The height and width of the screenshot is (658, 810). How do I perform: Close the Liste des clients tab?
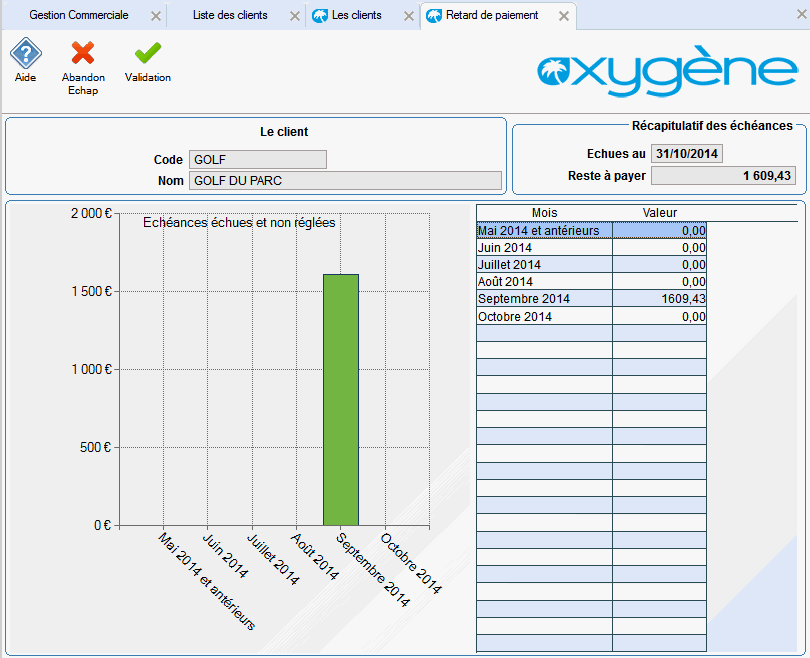point(294,17)
